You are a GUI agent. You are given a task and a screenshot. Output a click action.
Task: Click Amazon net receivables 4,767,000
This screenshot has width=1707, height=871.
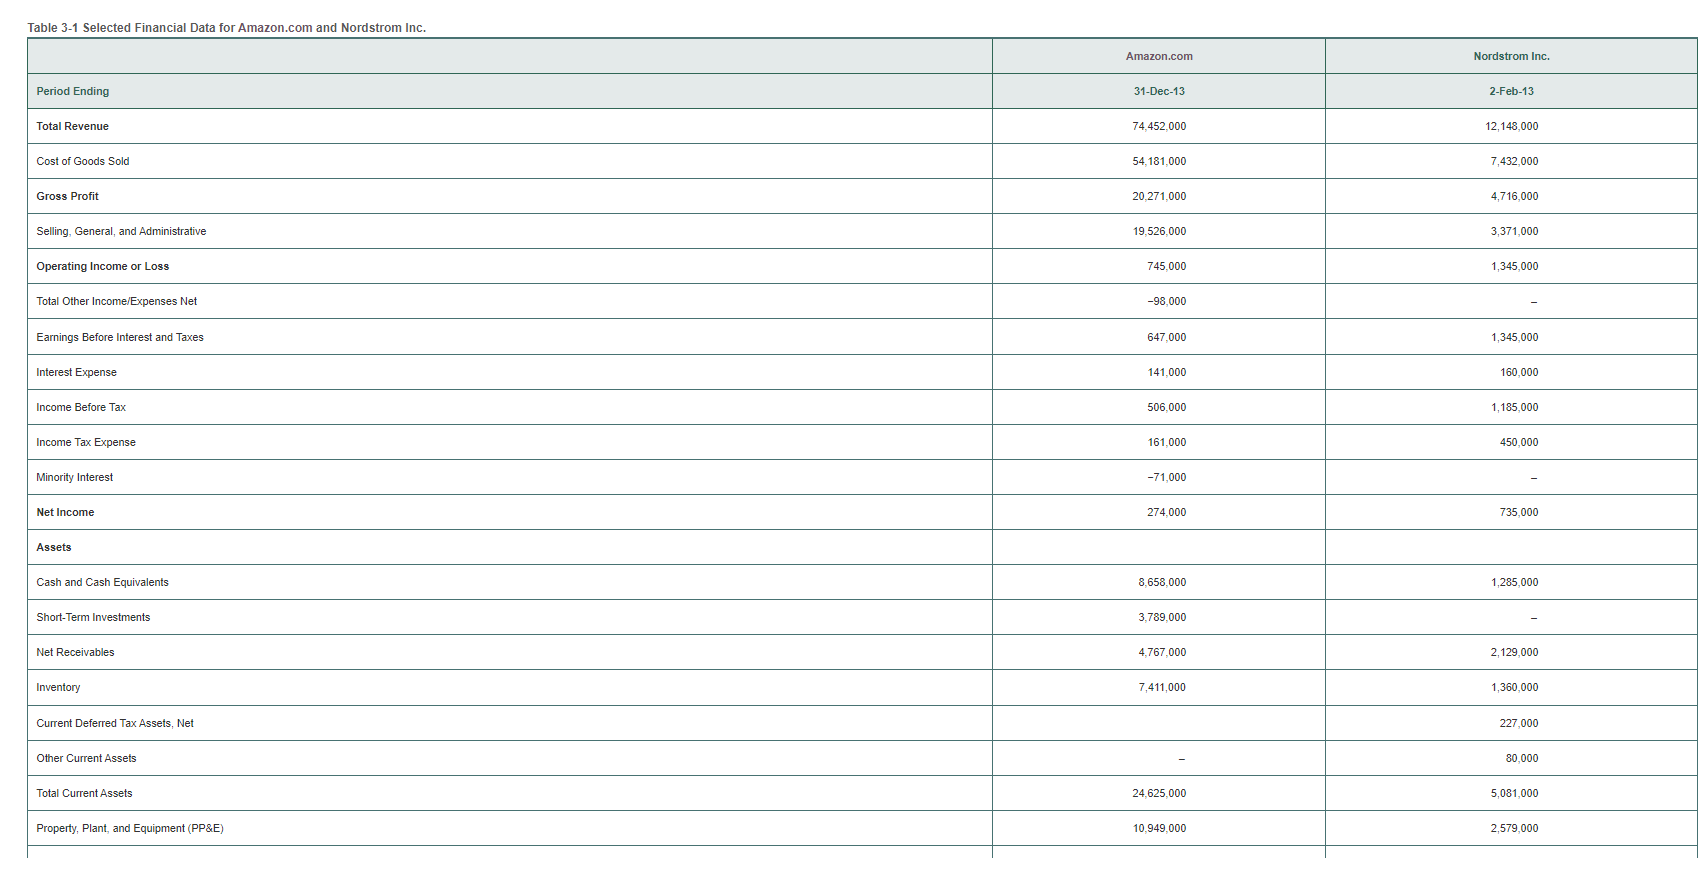click(1162, 652)
